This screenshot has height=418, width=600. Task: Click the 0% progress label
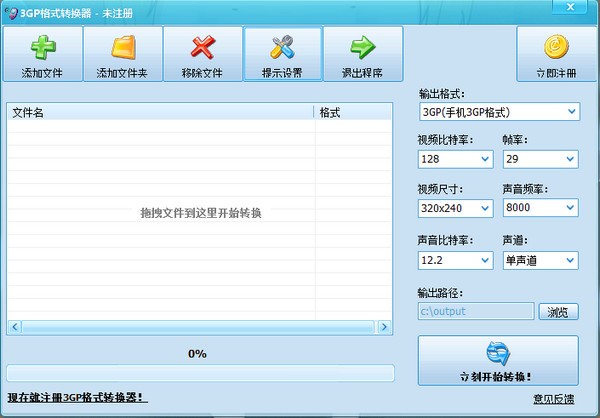point(197,354)
